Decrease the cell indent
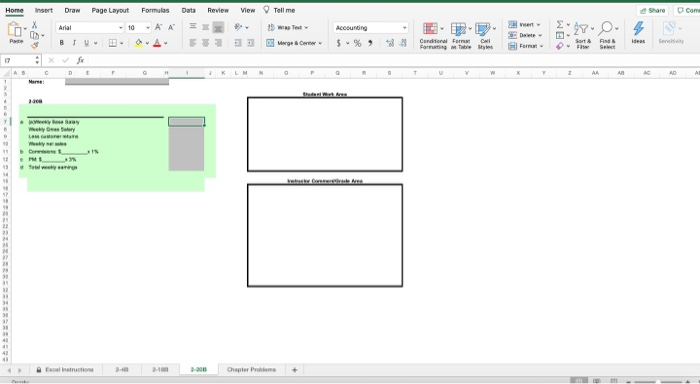Image resolution: width=700 pixels, height=384 pixels. tap(238, 43)
